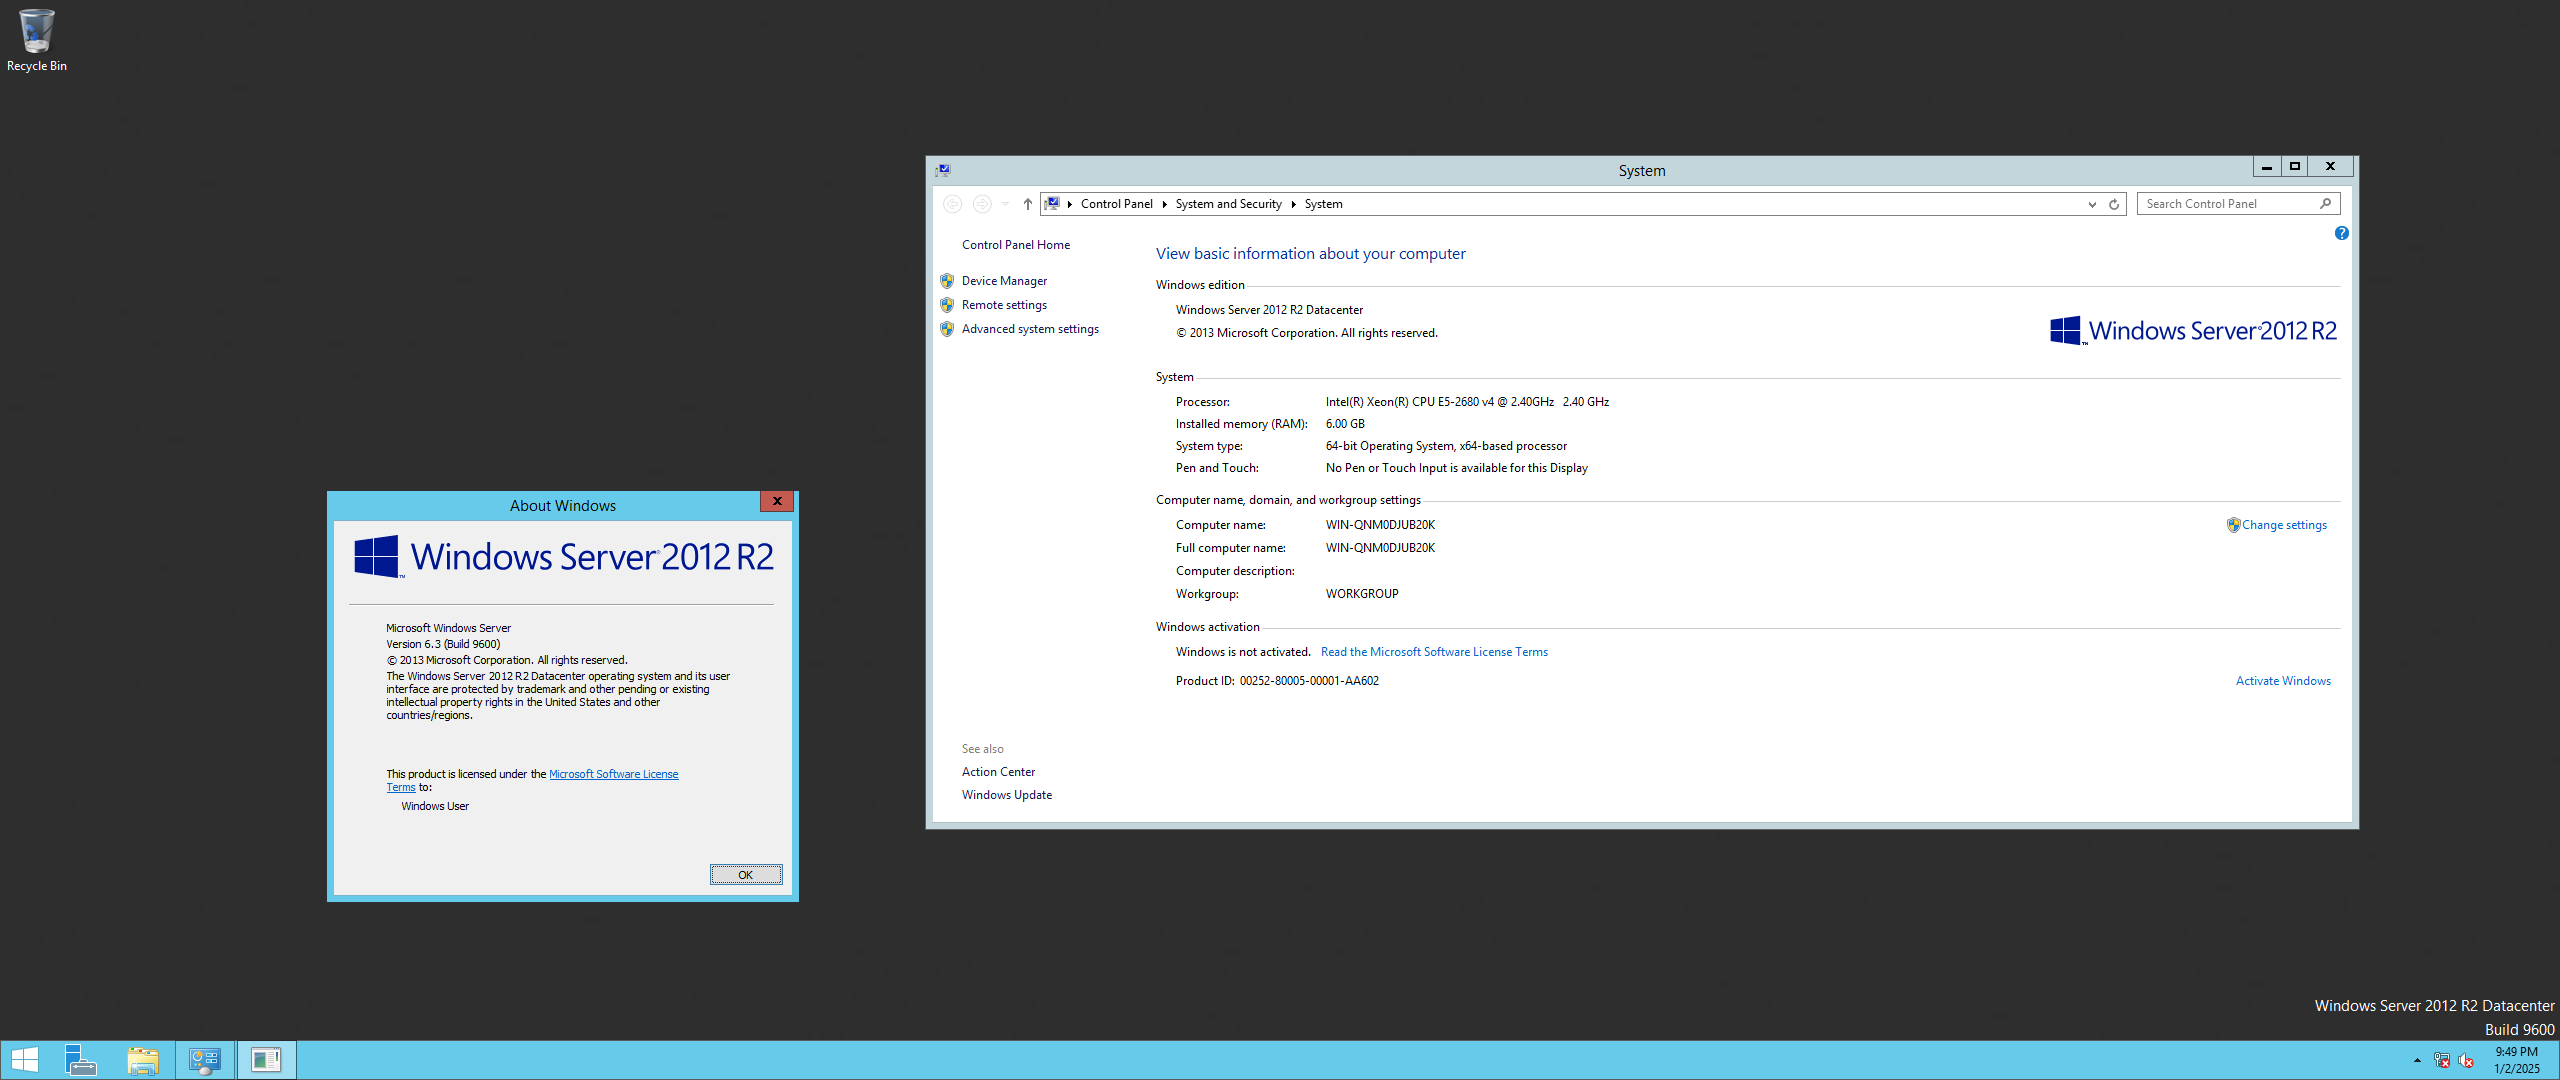The width and height of the screenshot is (2560, 1080).
Task: Click the WORKGROUP value
Action: pyautogui.click(x=1362, y=594)
